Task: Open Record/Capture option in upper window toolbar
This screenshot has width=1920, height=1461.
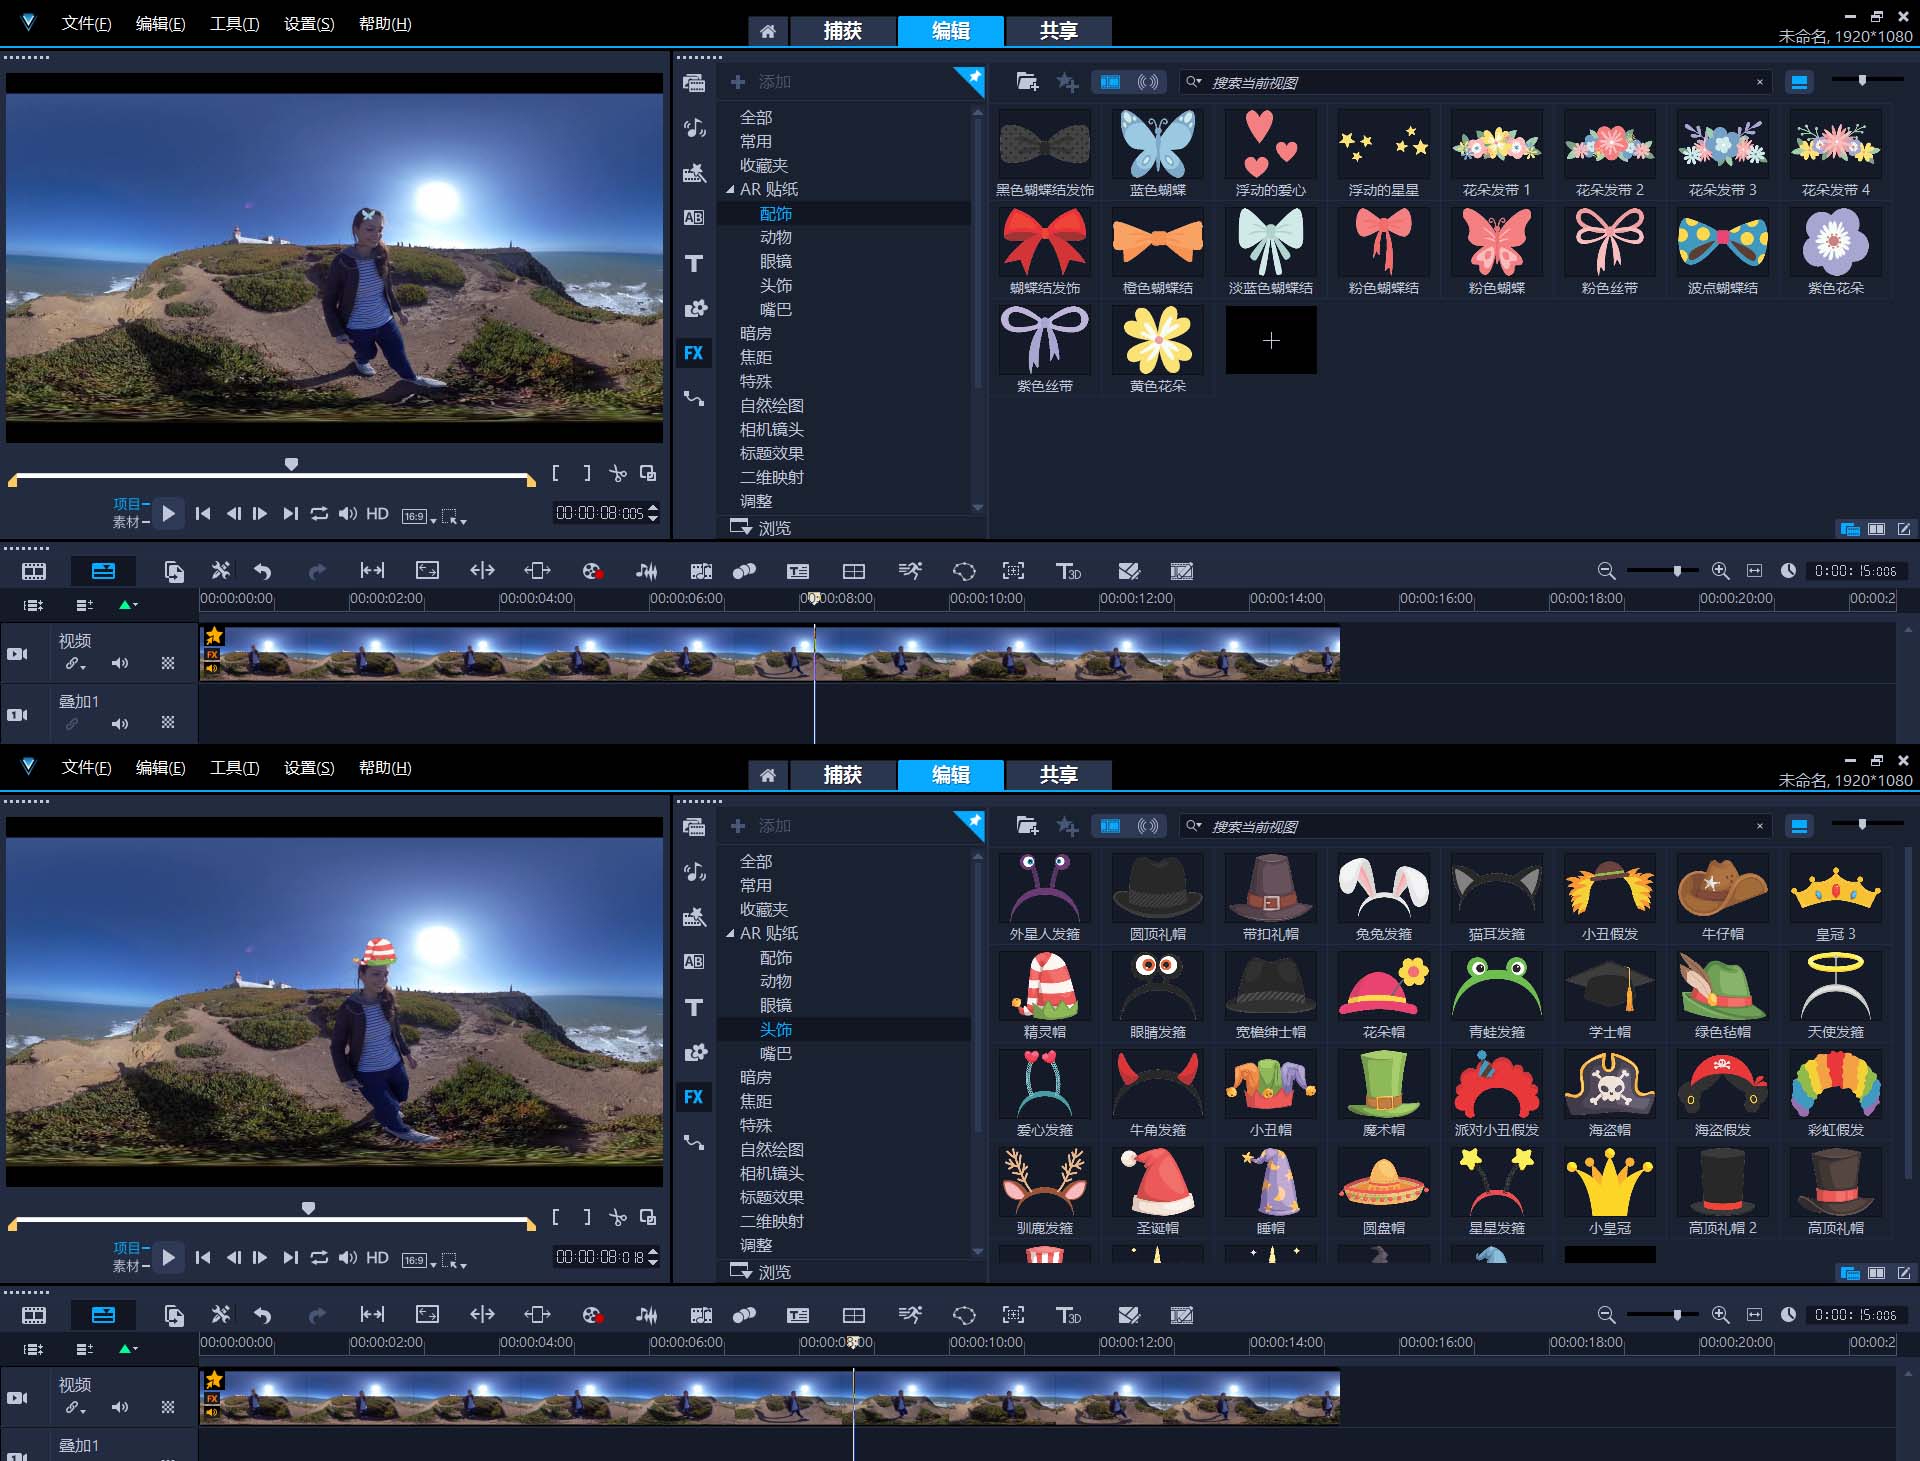Action: click(592, 571)
